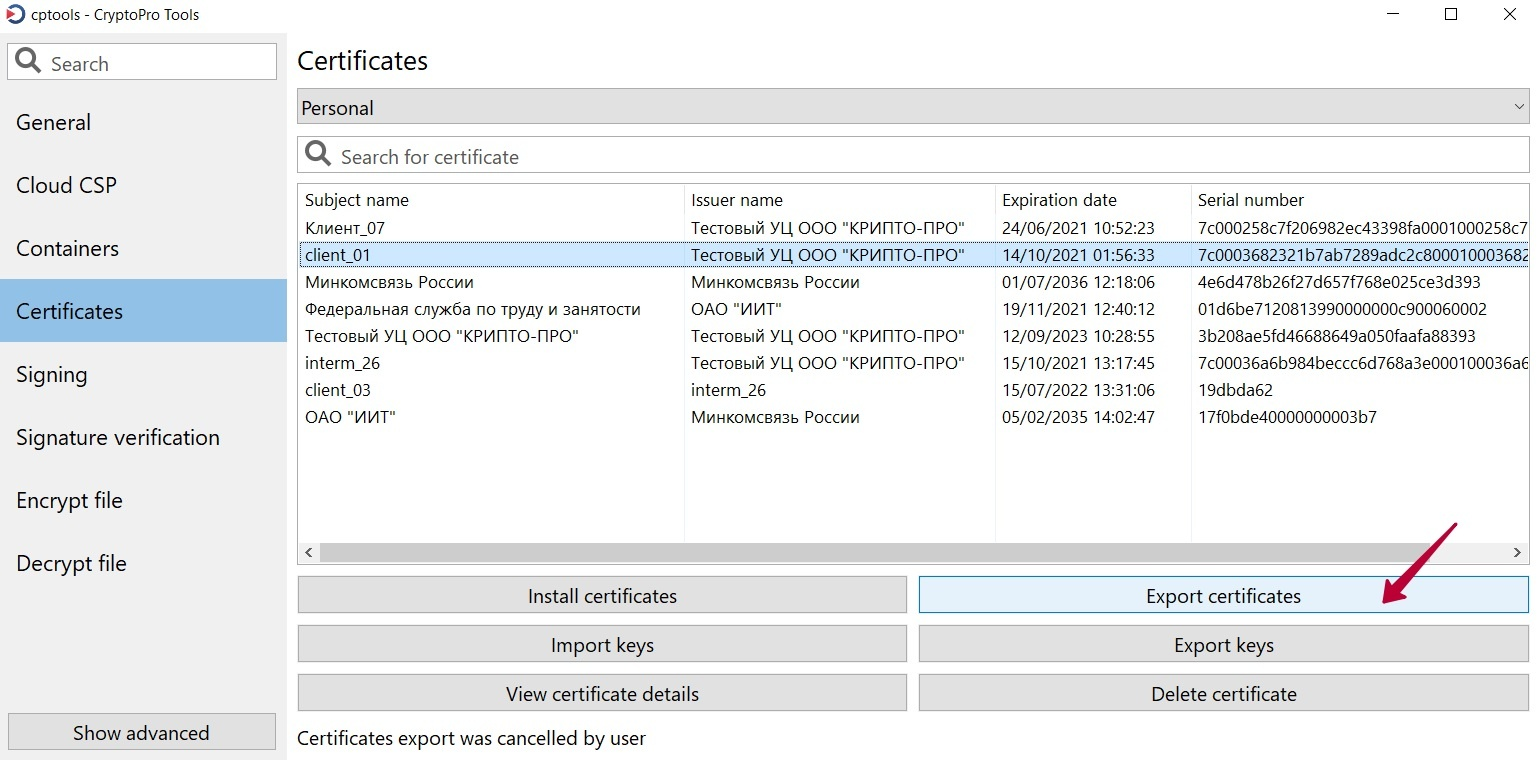Click the magnifier icon in sidebar search
The width and height of the screenshot is (1539, 760).
pyautogui.click(x=28, y=62)
